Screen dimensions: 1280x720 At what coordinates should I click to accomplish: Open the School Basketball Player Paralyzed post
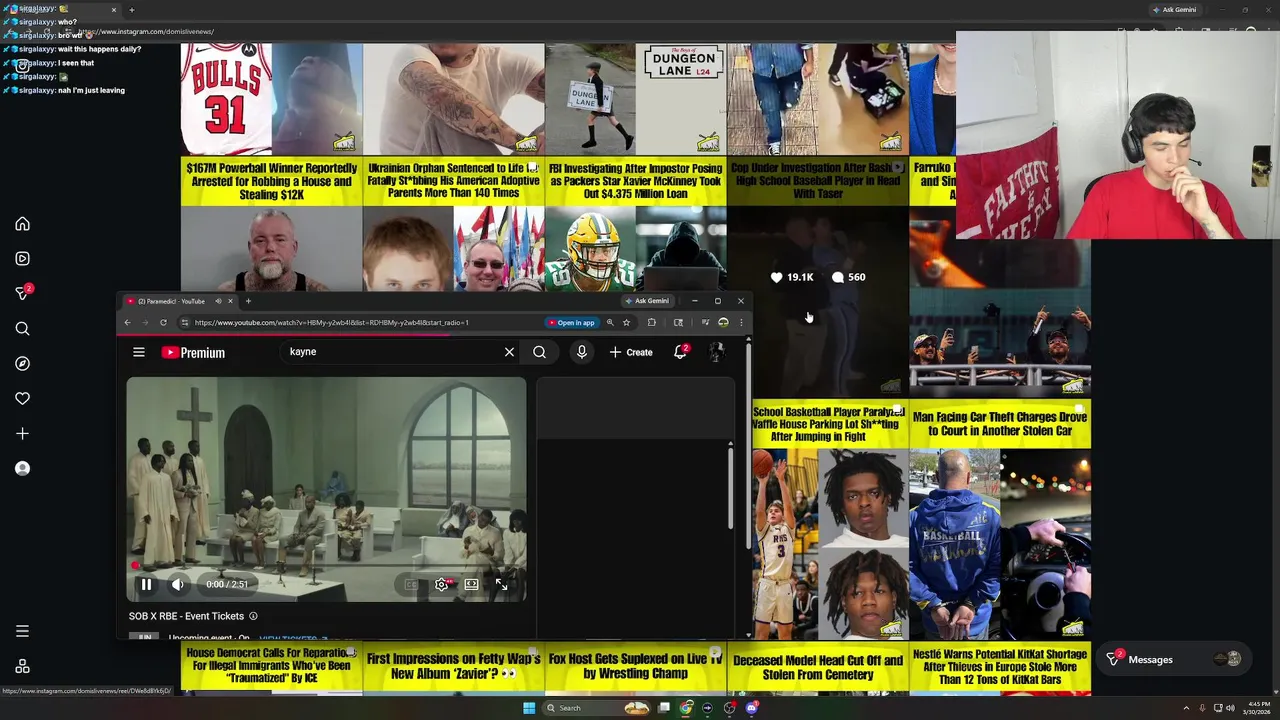point(830,520)
